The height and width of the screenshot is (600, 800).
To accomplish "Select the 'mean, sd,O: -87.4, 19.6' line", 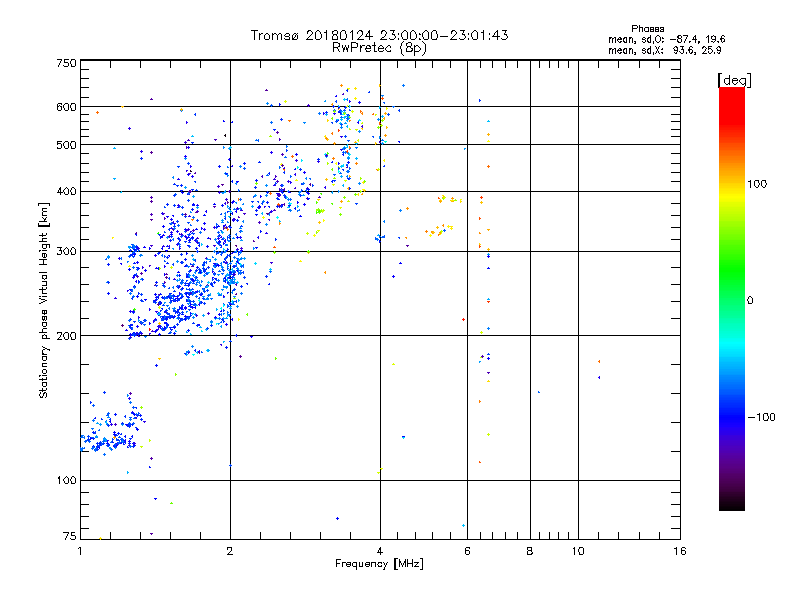I will point(666,39).
